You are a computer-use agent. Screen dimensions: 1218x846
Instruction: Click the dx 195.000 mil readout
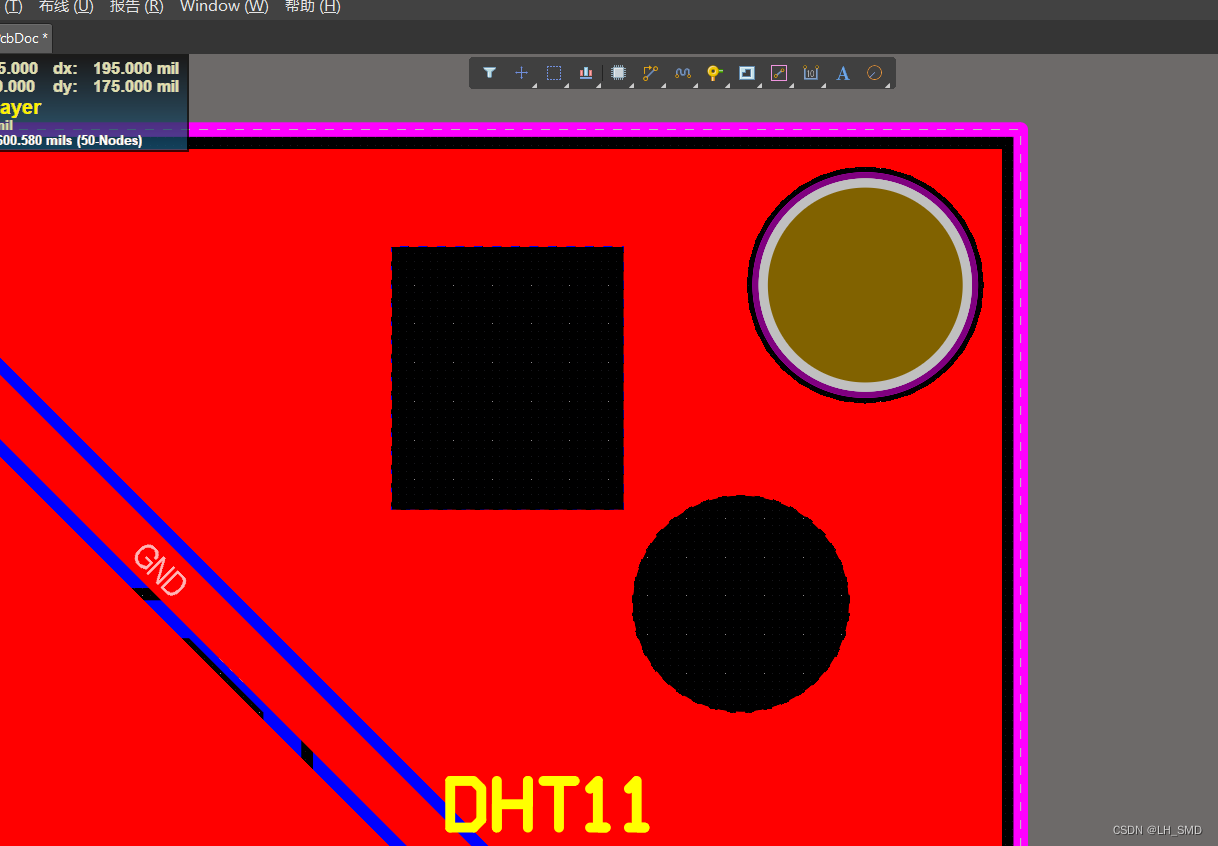tap(117, 69)
